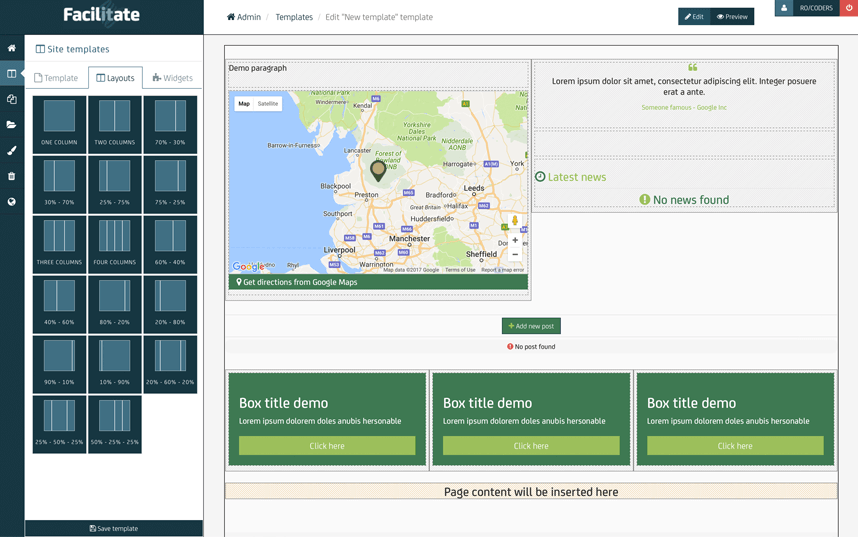The width and height of the screenshot is (858, 537).
Task: Click the trash bin sidebar icon
Action: (12, 176)
